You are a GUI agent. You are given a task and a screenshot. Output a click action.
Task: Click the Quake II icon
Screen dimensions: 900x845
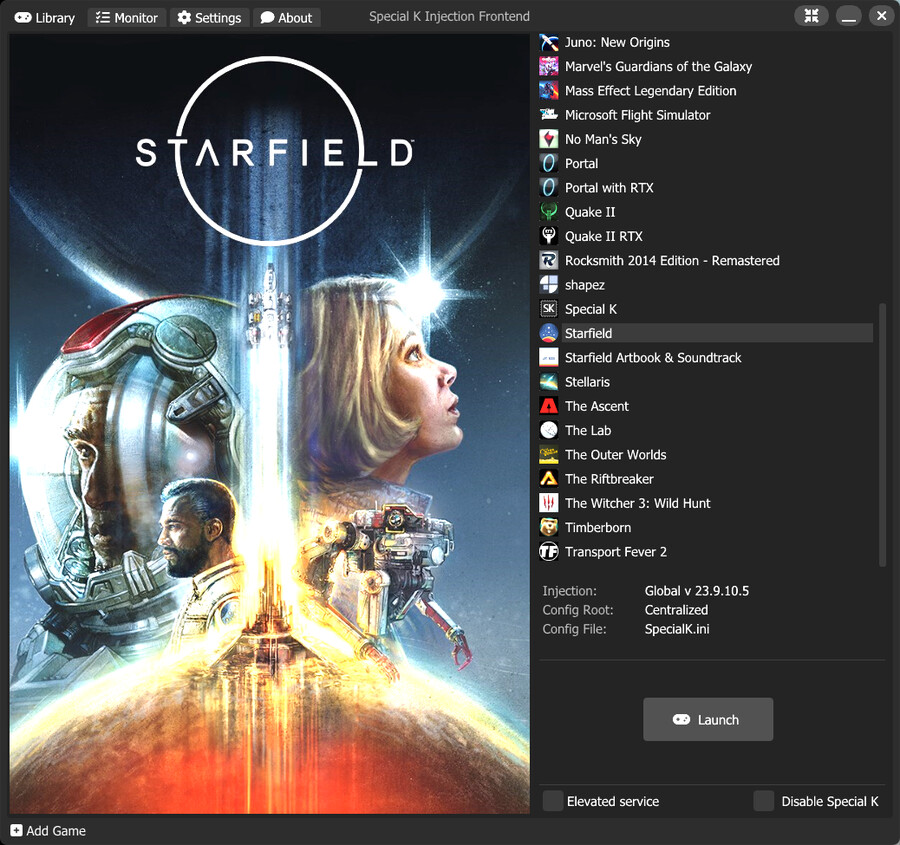click(549, 212)
